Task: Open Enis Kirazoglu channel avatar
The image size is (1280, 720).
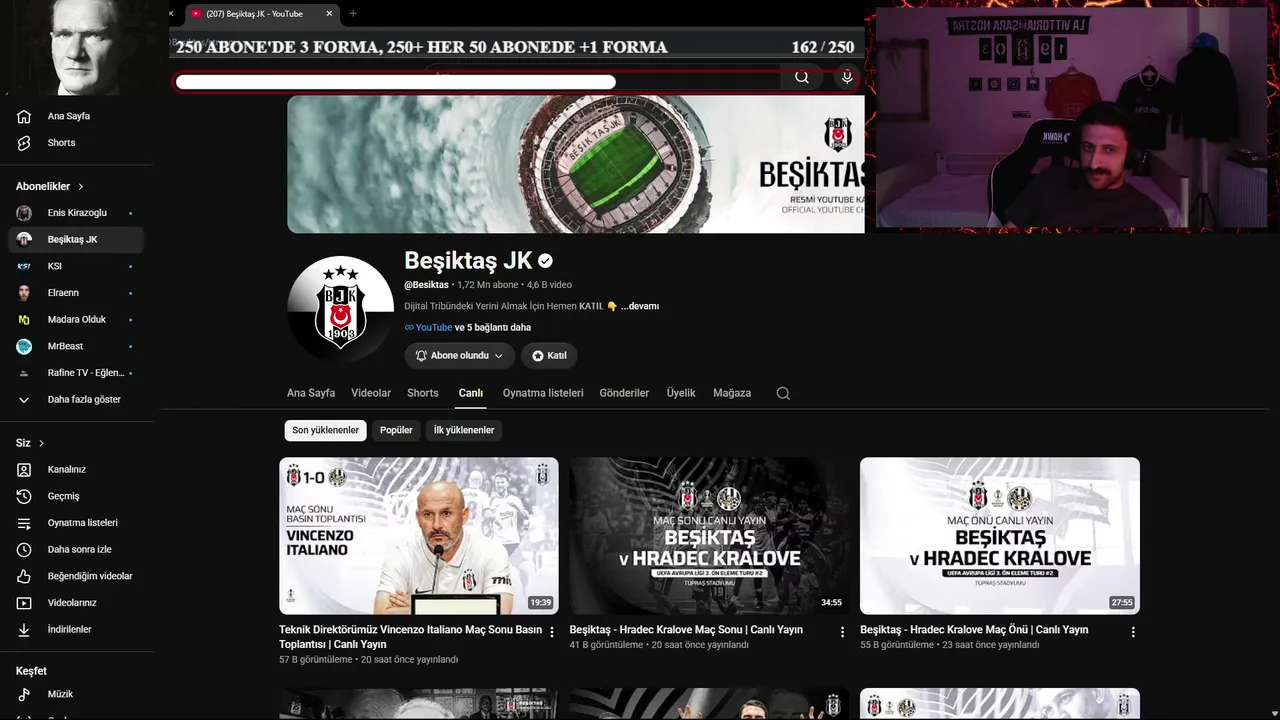Action: point(24,213)
